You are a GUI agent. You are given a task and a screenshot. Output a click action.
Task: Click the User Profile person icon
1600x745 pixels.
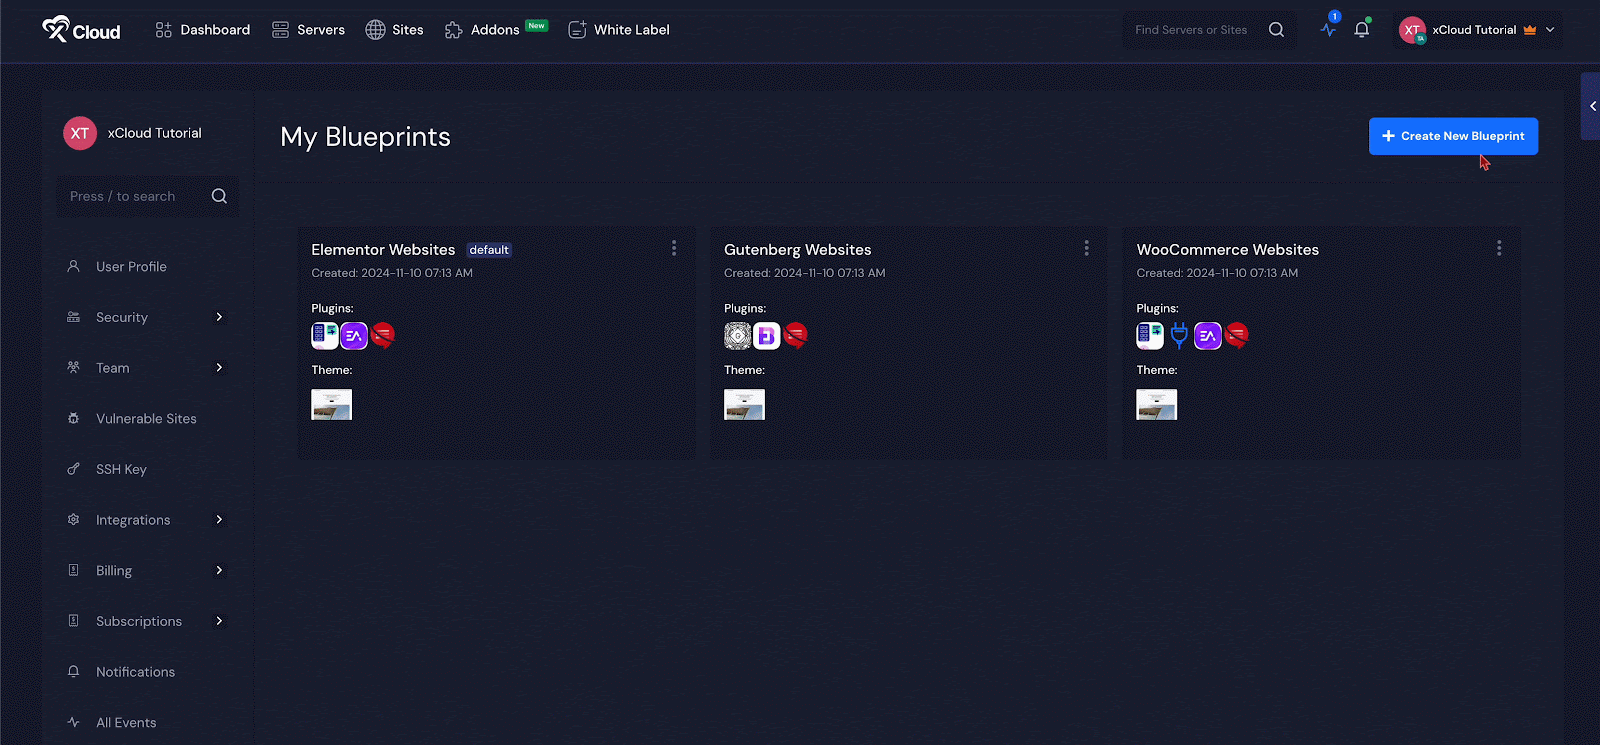[x=73, y=267]
